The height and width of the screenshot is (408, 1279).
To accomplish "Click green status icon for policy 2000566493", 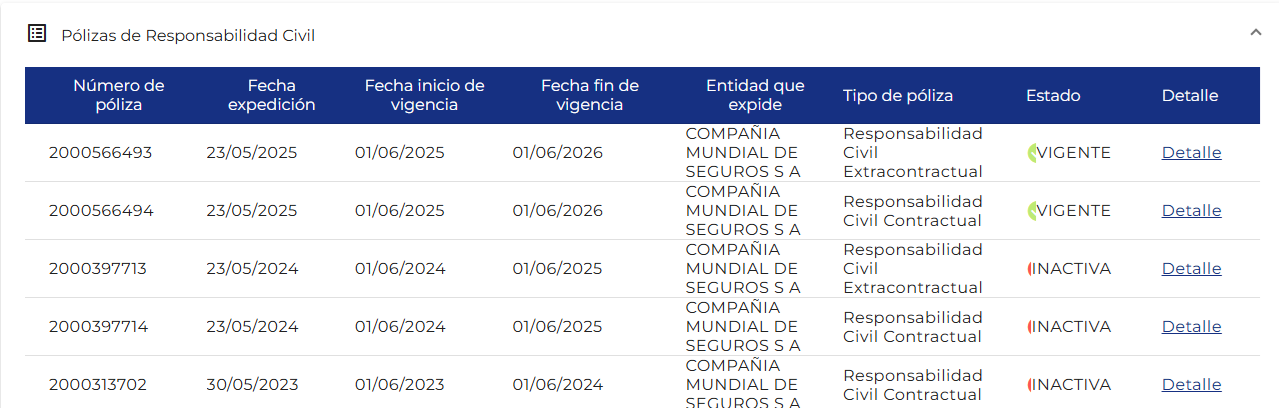I will click(x=1033, y=153).
